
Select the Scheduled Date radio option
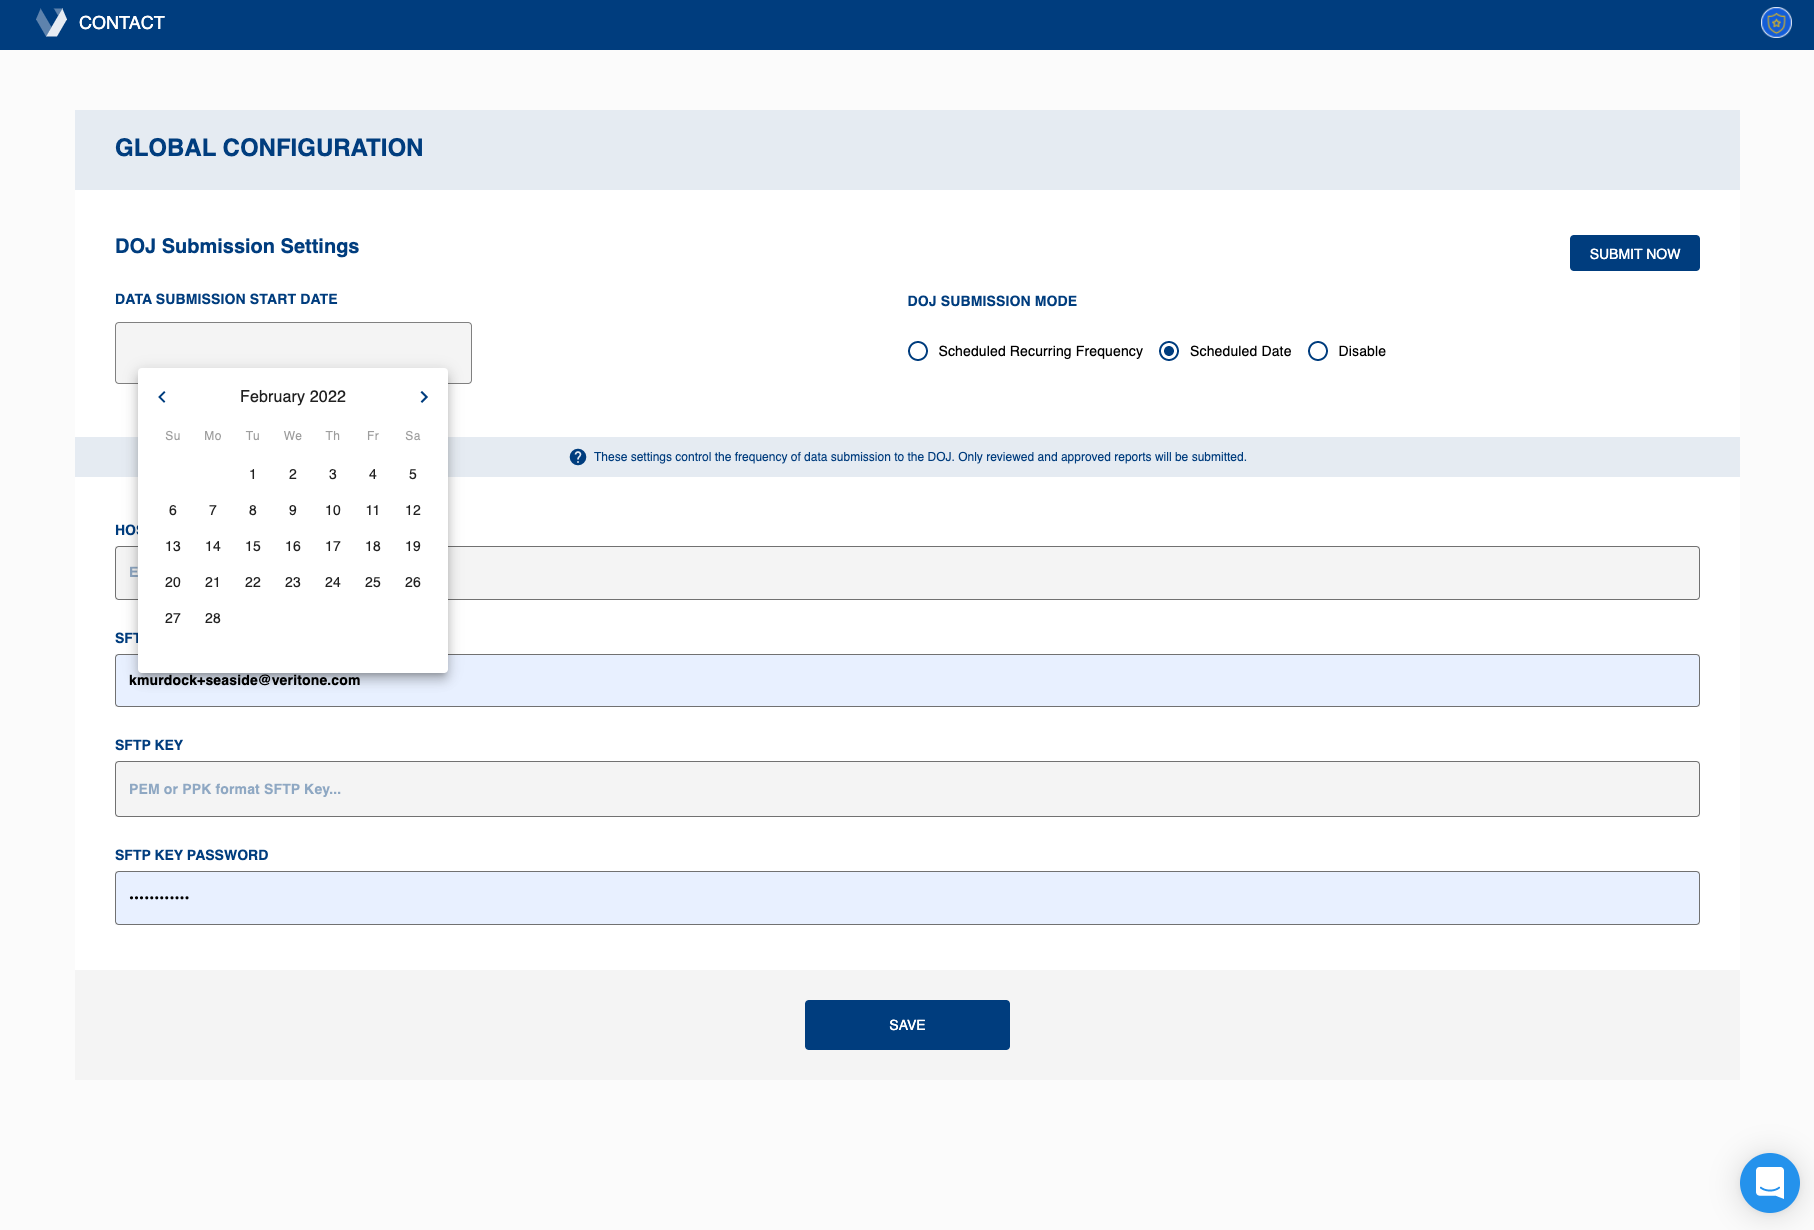[x=1169, y=351]
